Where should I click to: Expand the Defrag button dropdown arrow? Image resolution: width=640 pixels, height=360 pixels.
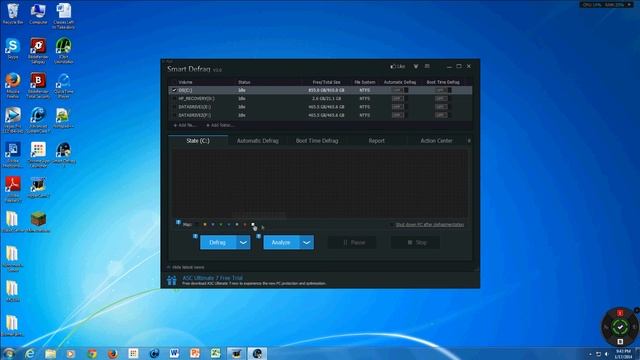243,242
